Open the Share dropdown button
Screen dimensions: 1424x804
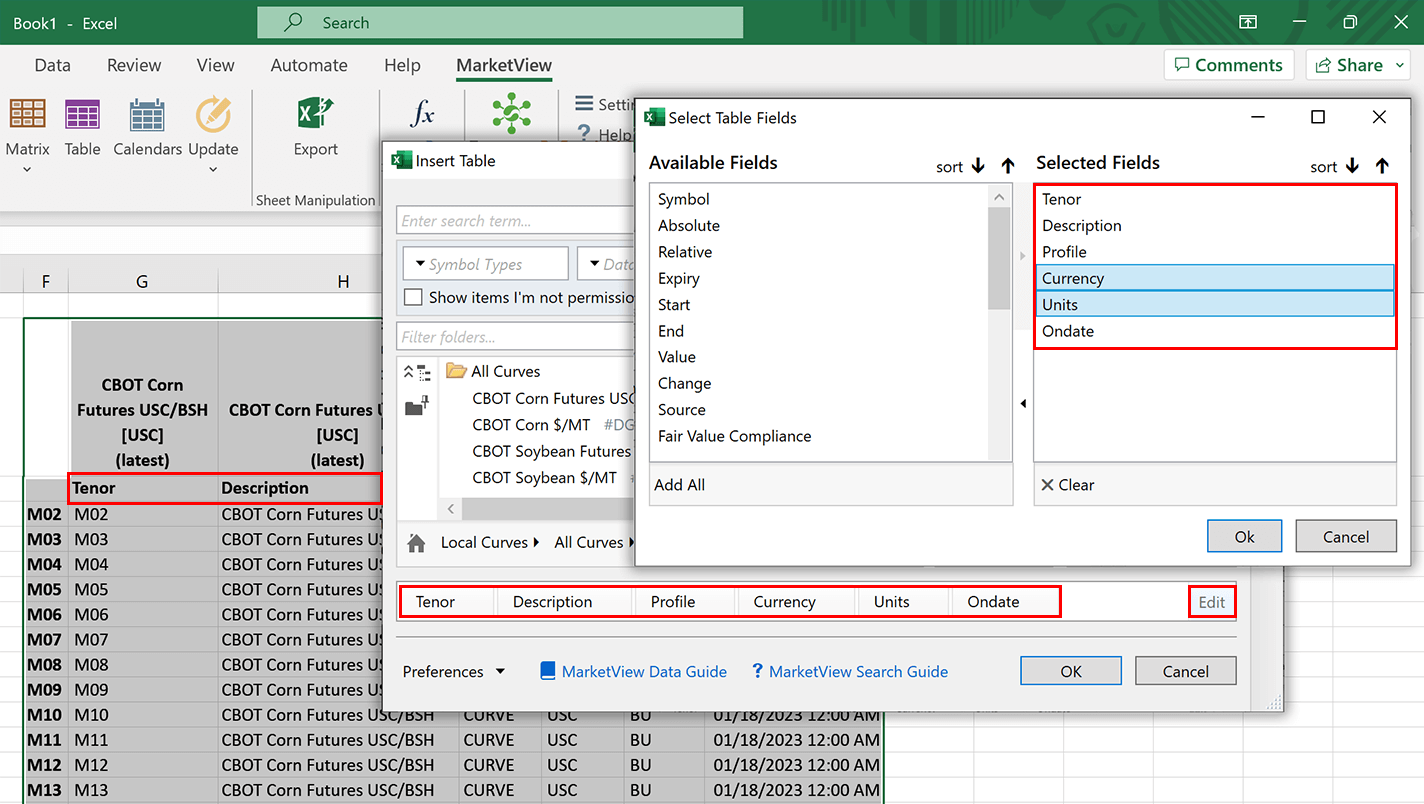[1357, 65]
